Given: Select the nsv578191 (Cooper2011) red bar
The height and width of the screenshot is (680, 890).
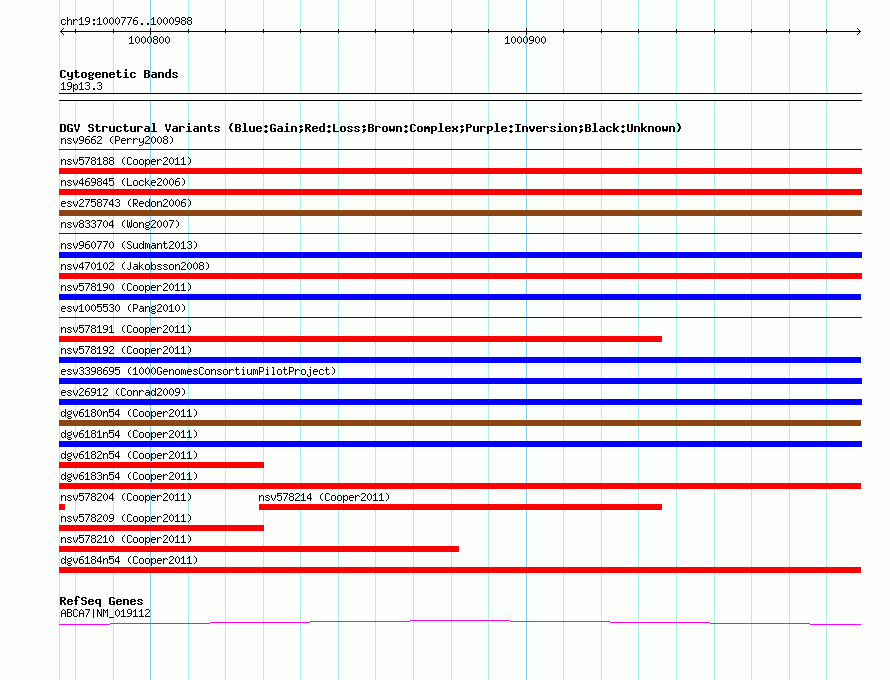Looking at the screenshot, I should tap(360, 339).
